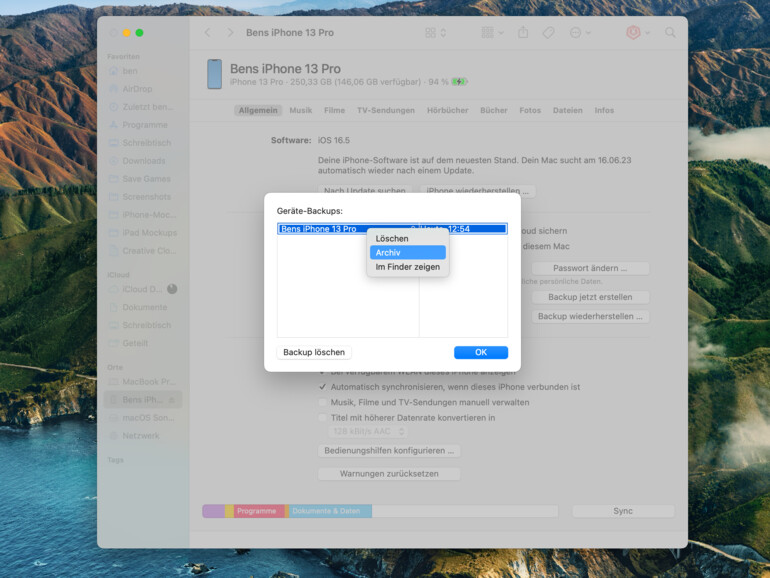Screen dimensions: 770x578
Task: Toggle Musik, Filme manuell verwalten checkbox
Action: pyautogui.click(x=323, y=402)
